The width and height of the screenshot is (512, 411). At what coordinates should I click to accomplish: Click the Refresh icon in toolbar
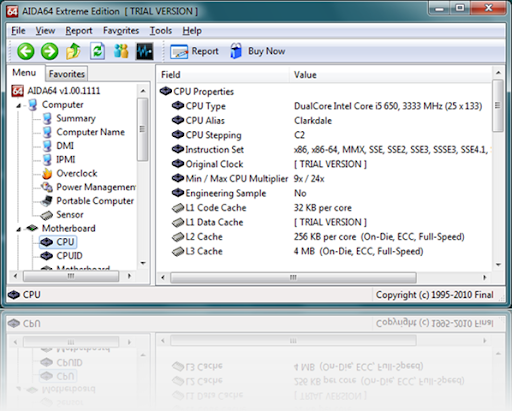point(97,51)
